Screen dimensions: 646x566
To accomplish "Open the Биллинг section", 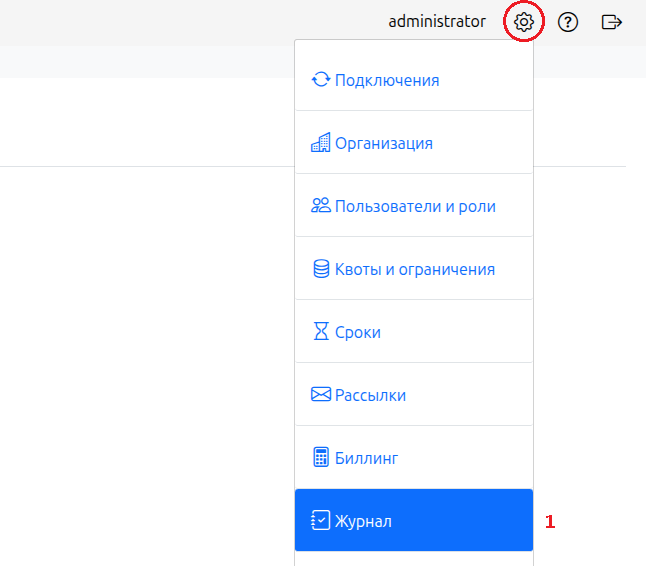I will pyautogui.click(x=367, y=458).
